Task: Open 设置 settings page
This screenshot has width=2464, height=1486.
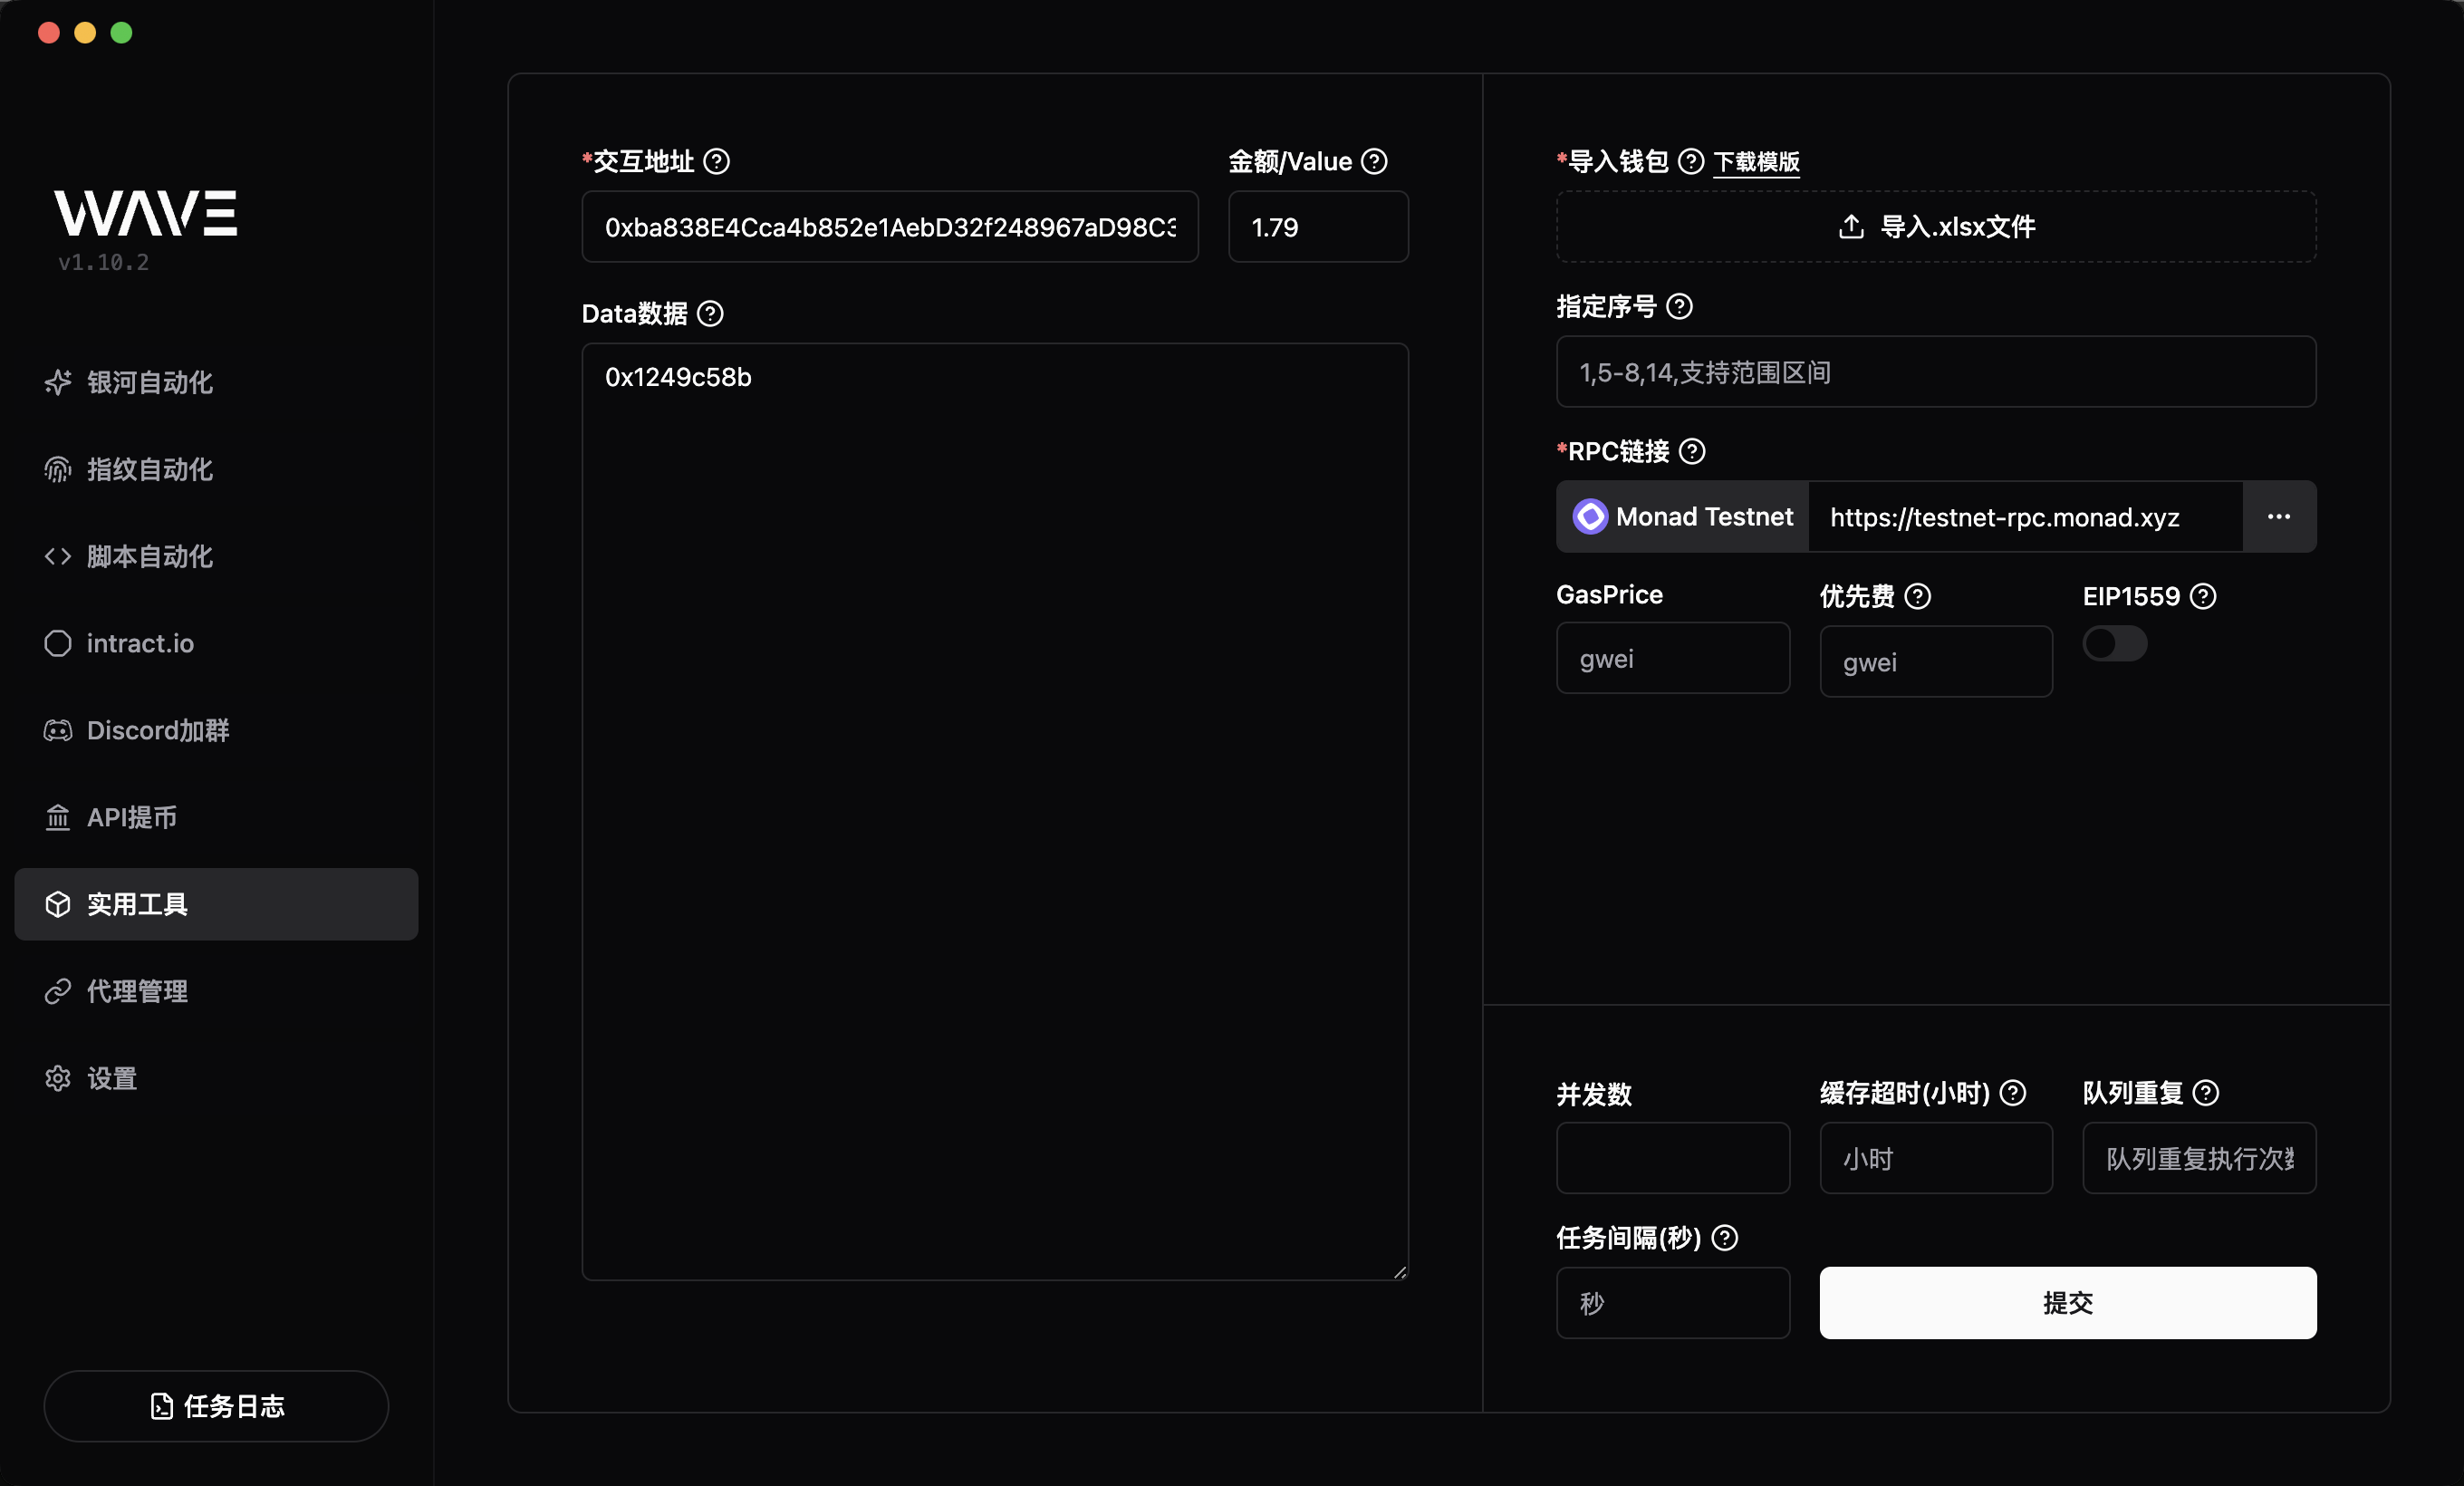Action: [111, 1078]
